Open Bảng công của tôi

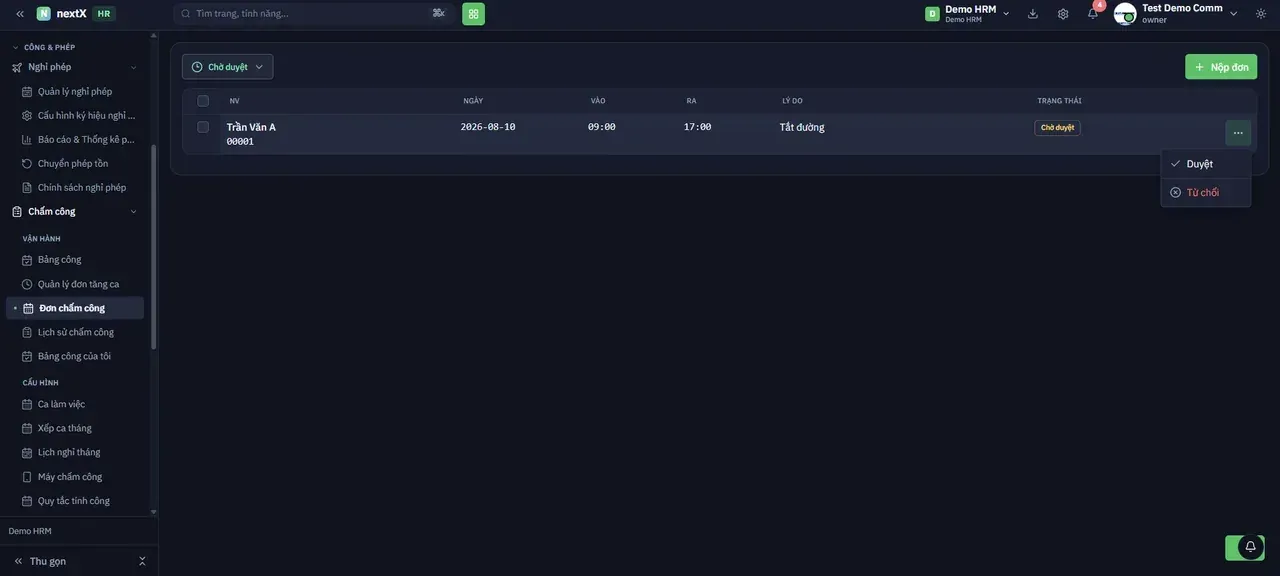(x=74, y=356)
